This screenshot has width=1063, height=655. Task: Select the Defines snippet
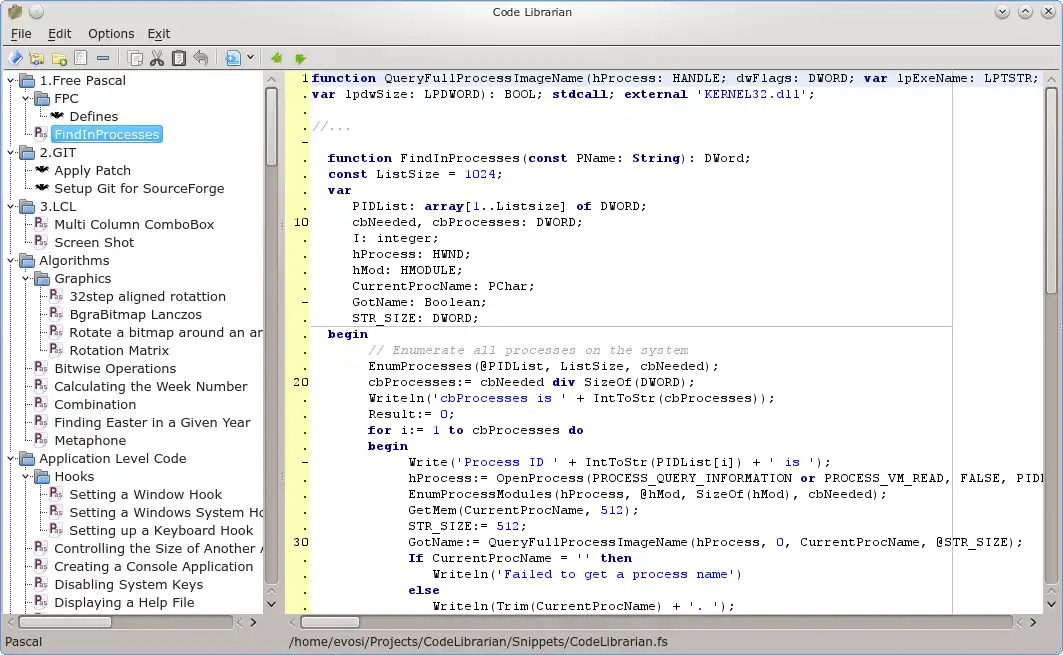point(93,117)
